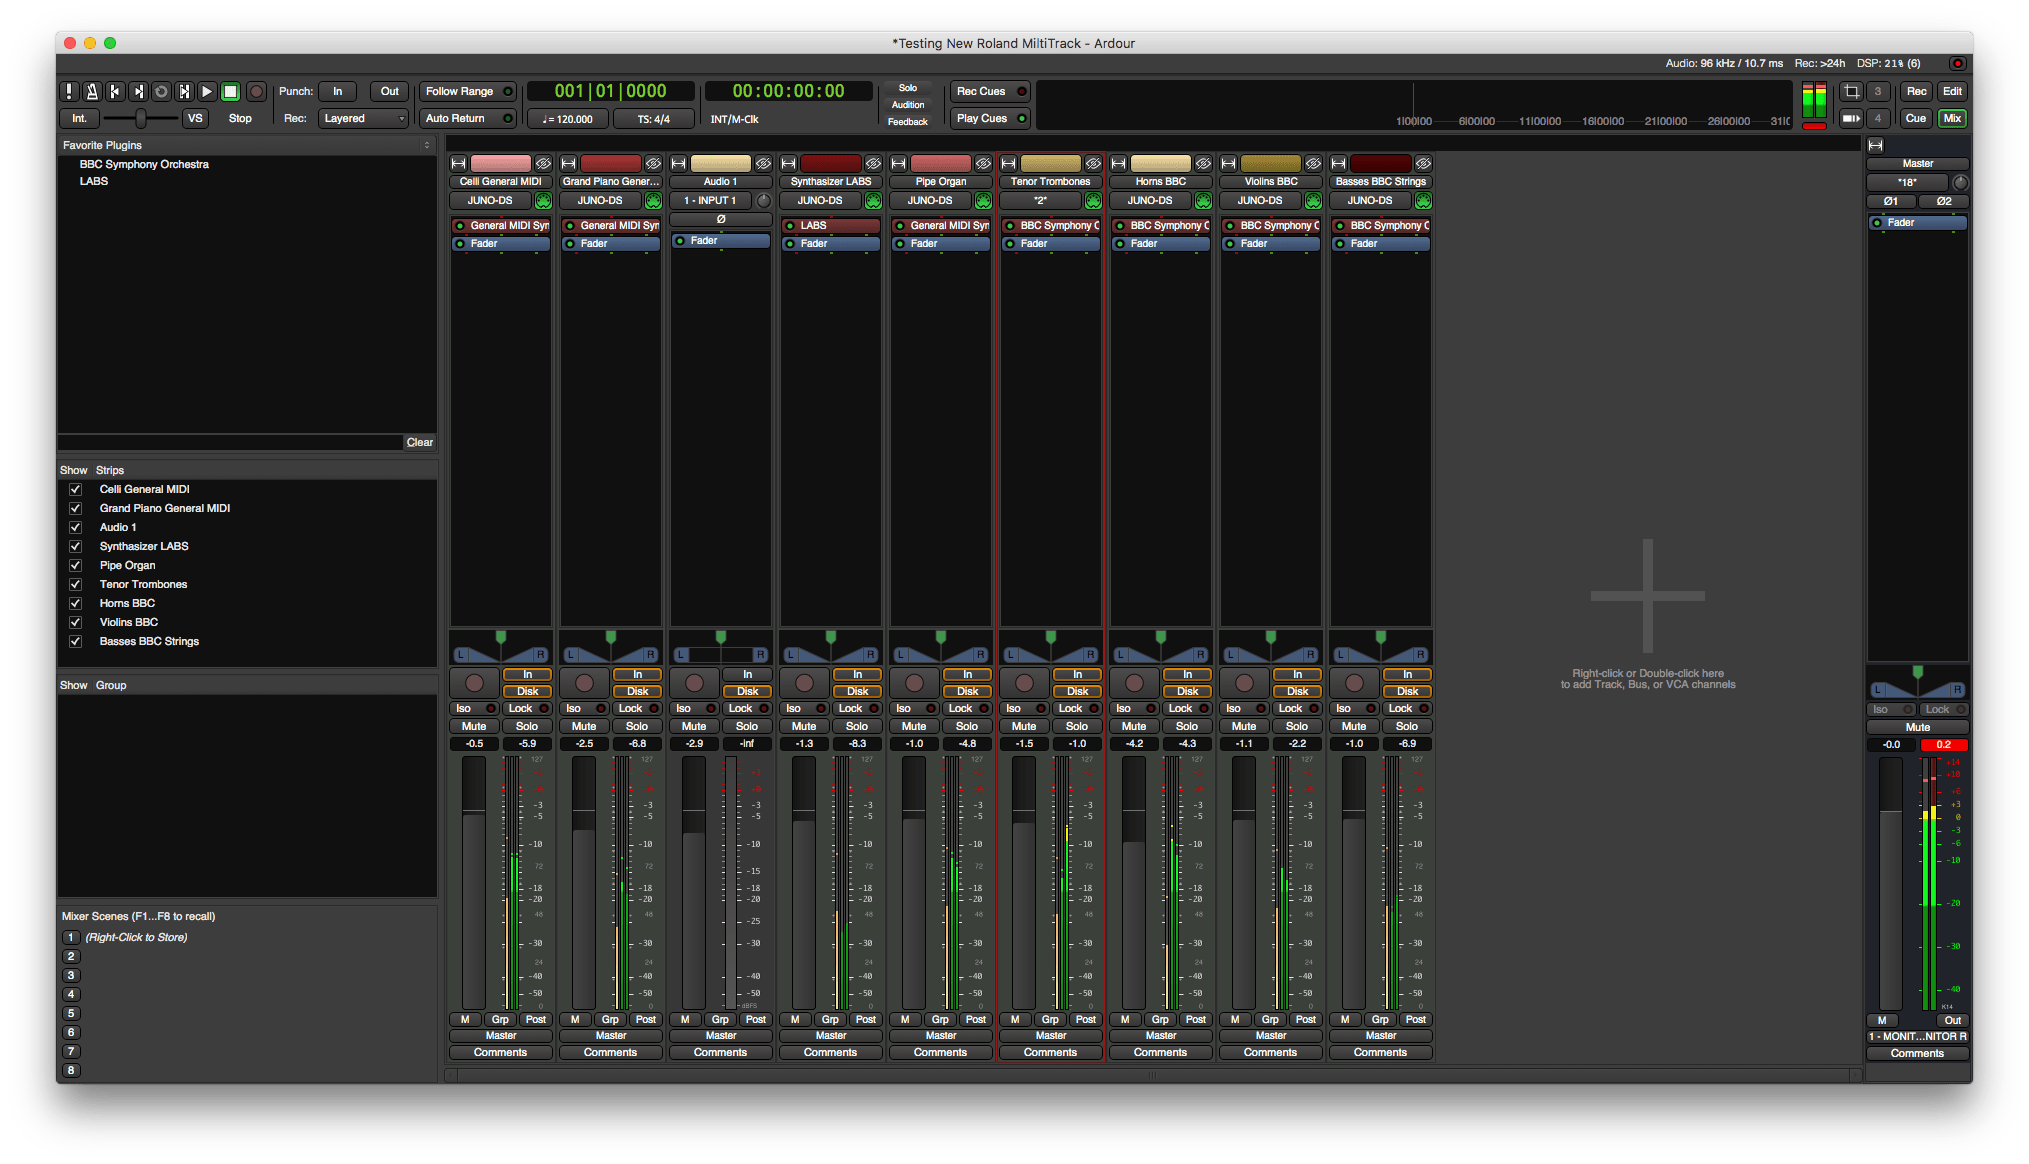Click the Punch In button
2029x1164 pixels.
pos(337,91)
